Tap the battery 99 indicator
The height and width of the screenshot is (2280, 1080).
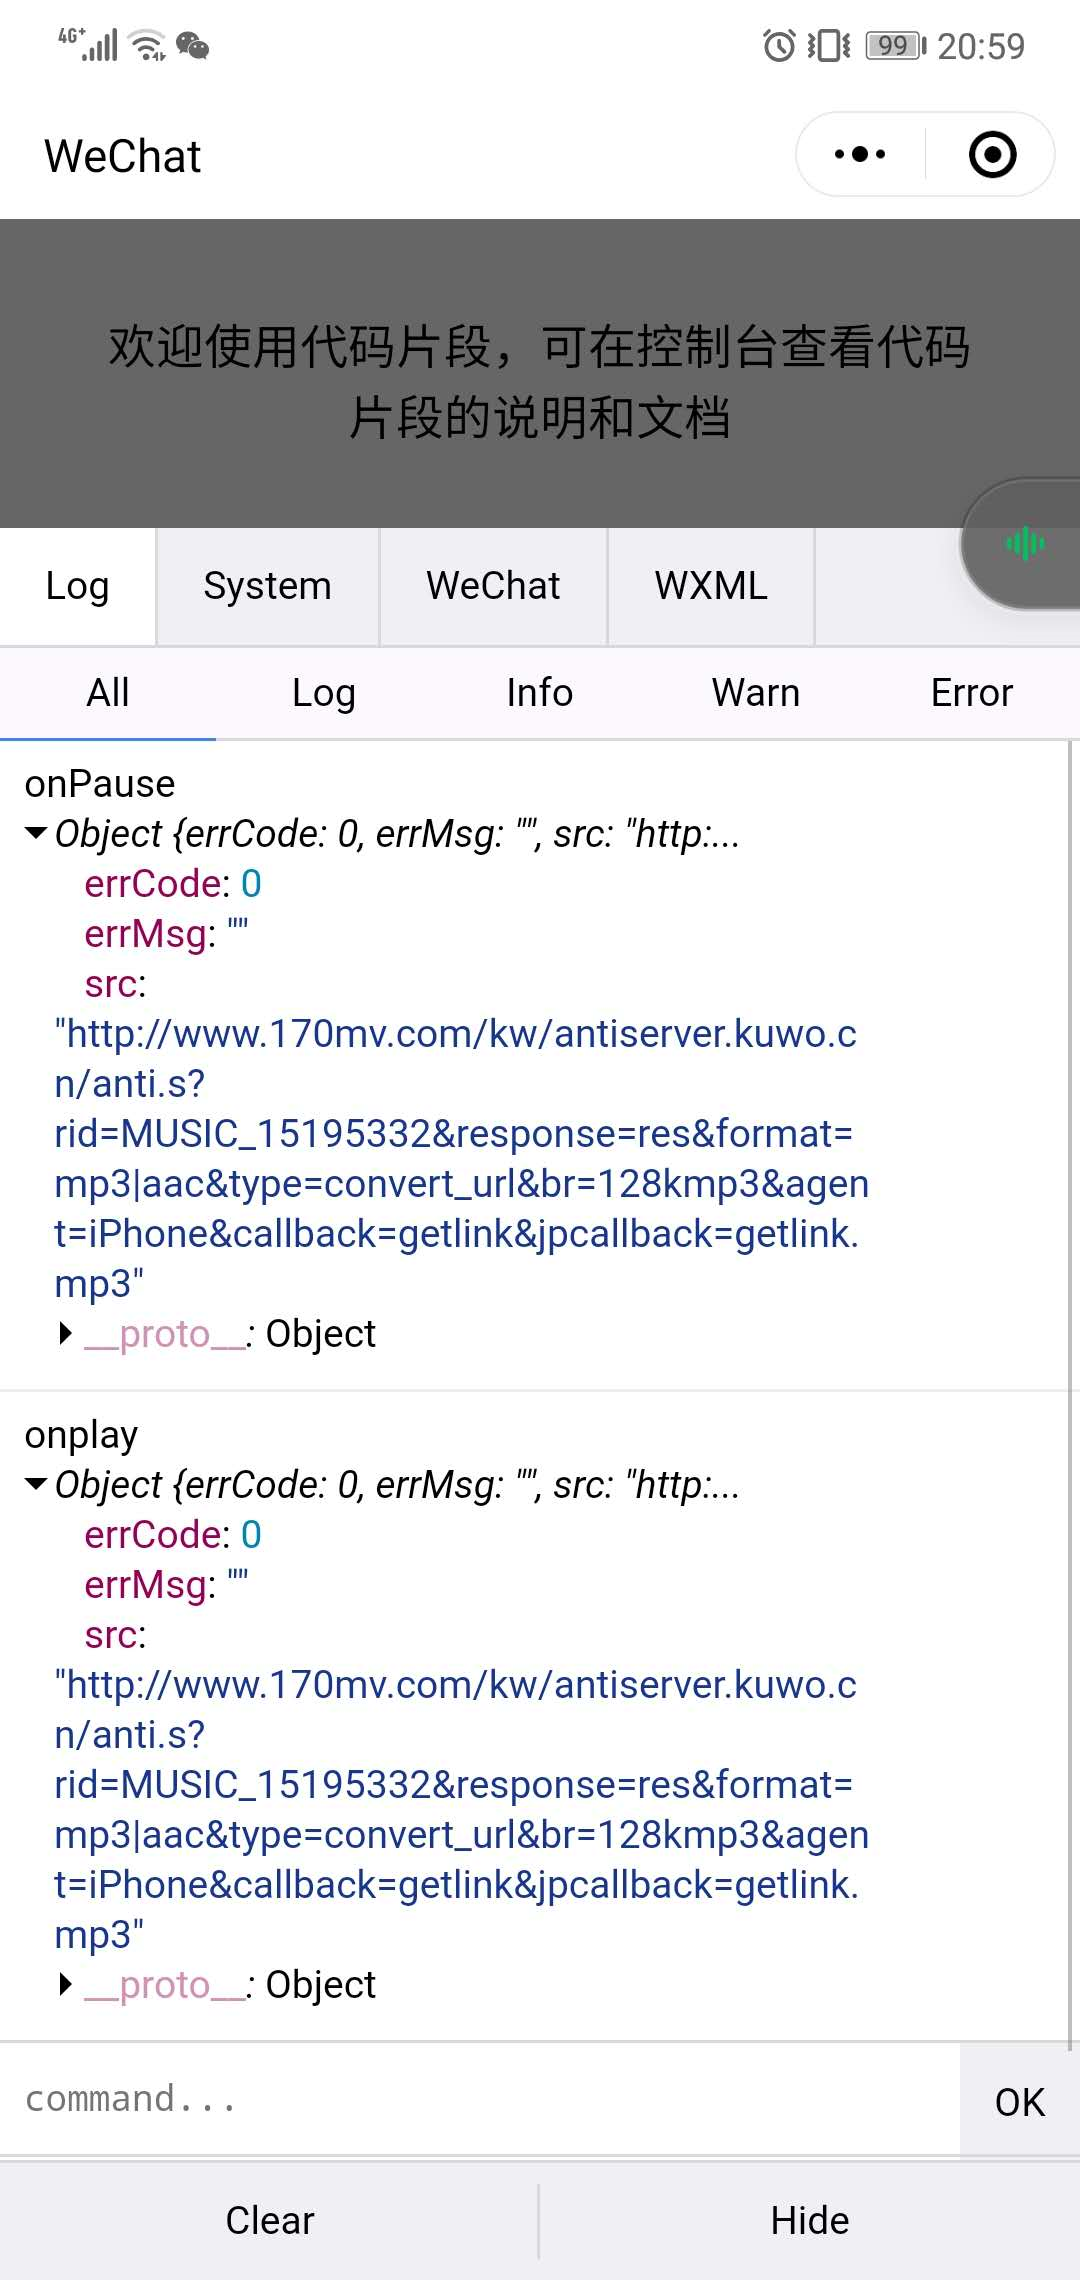(x=896, y=45)
